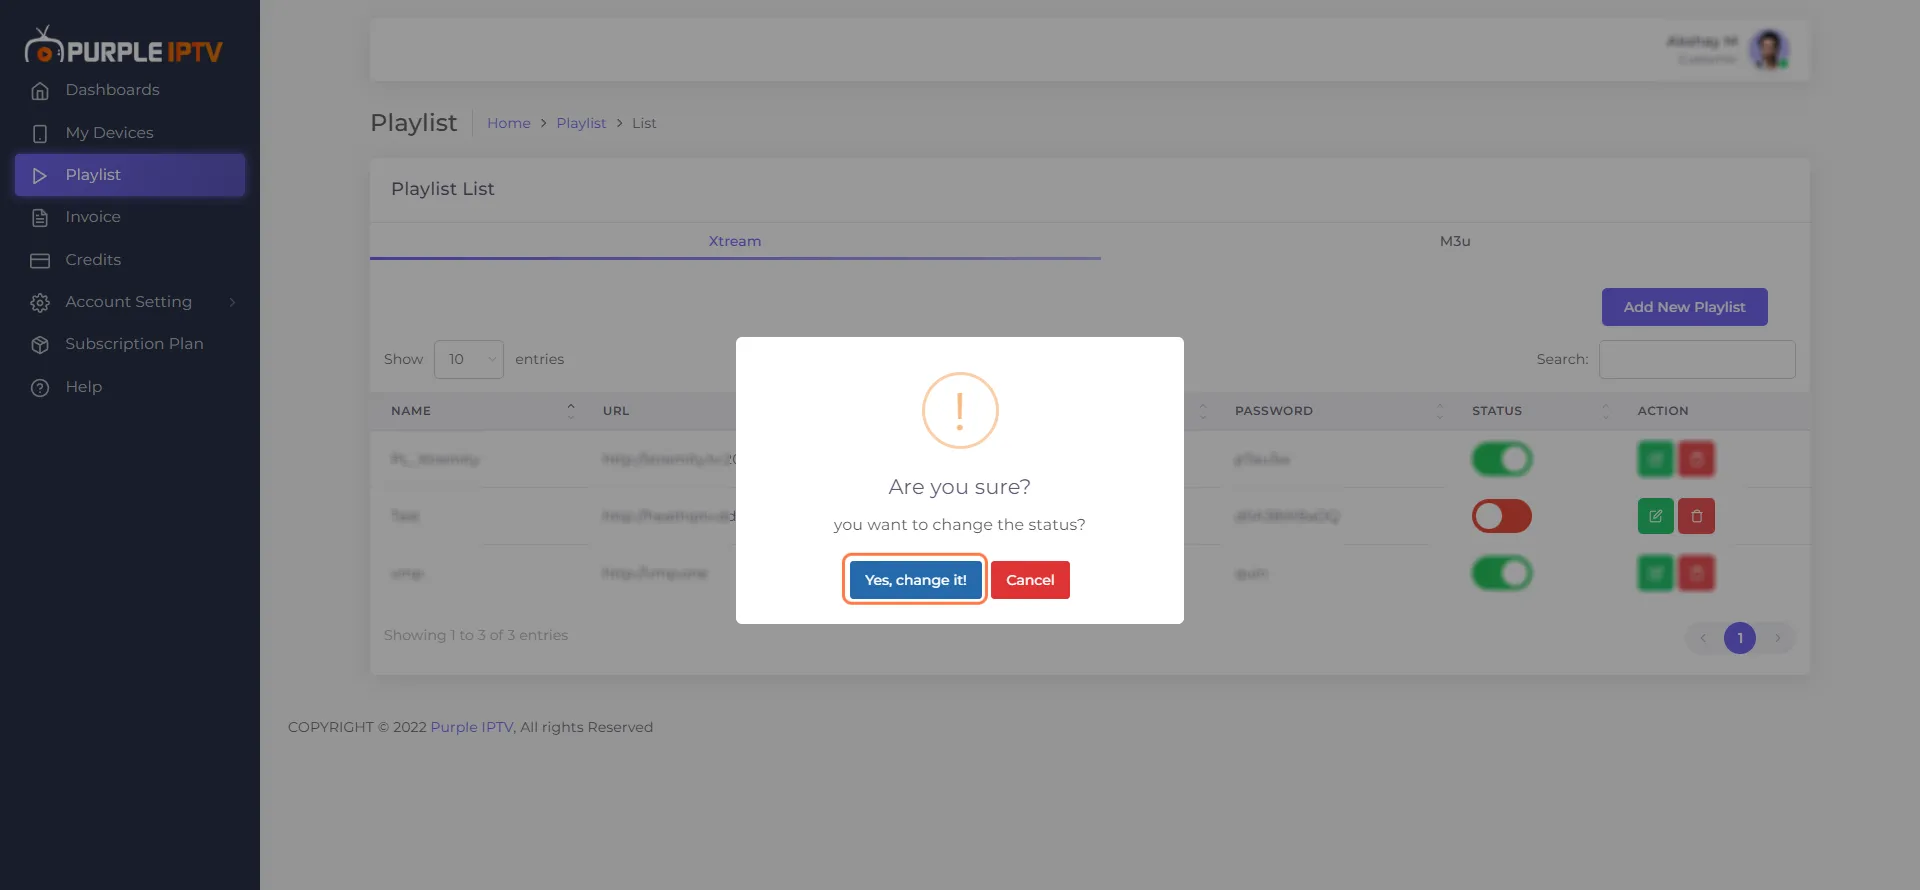The width and height of the screenshot is (1920, 890).
Task: Click Add New Playlist button
Action: 1684,307
